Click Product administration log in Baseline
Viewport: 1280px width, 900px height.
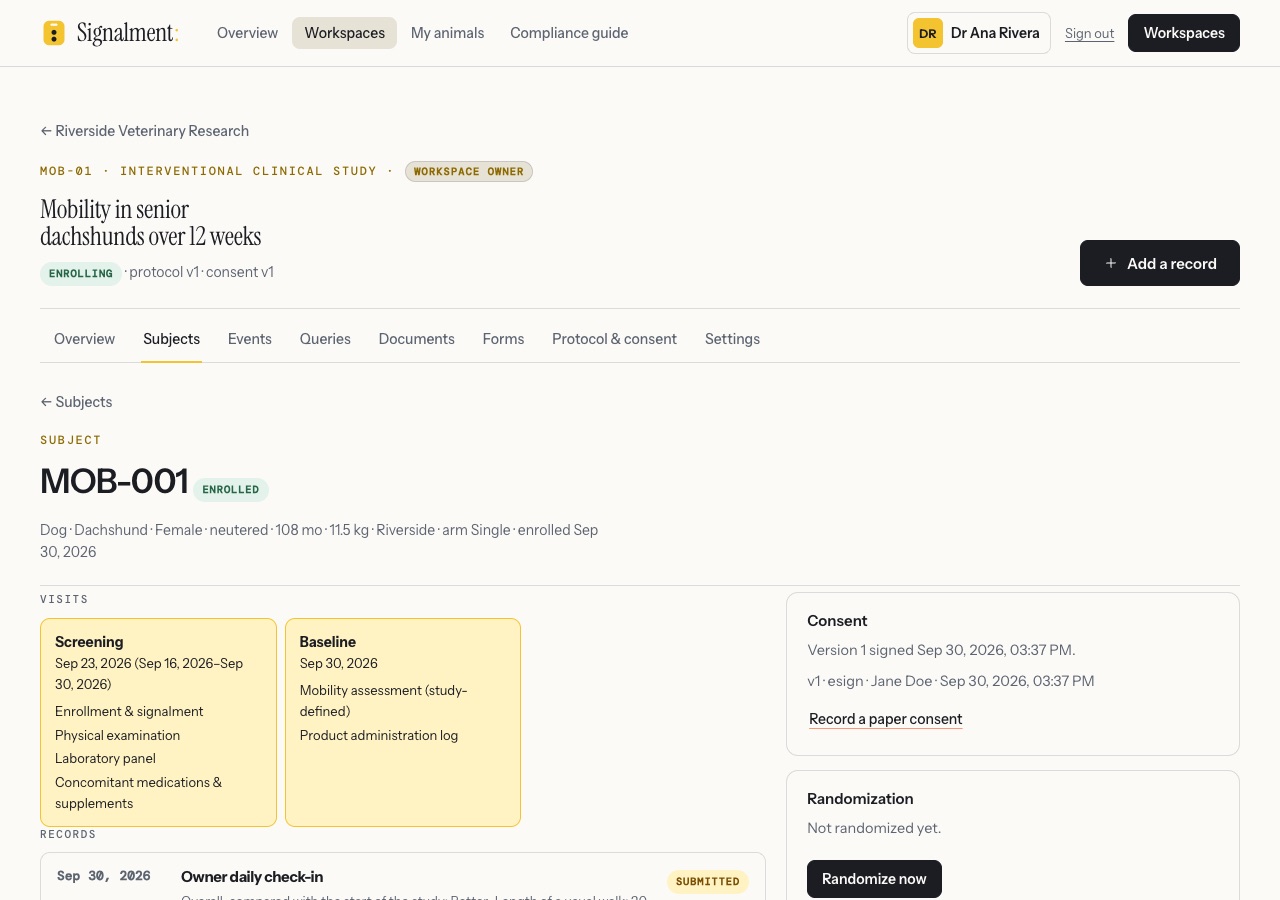coord(379,735)
